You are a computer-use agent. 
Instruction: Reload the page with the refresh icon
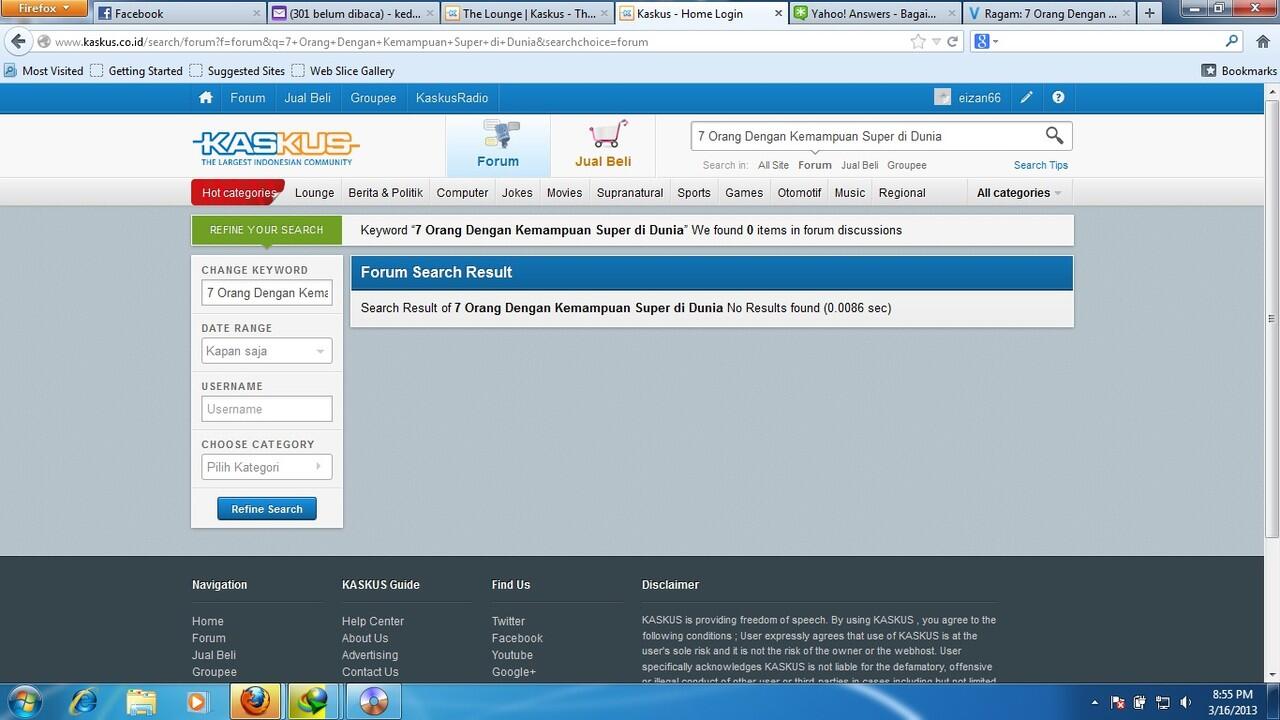click(953, 42)
